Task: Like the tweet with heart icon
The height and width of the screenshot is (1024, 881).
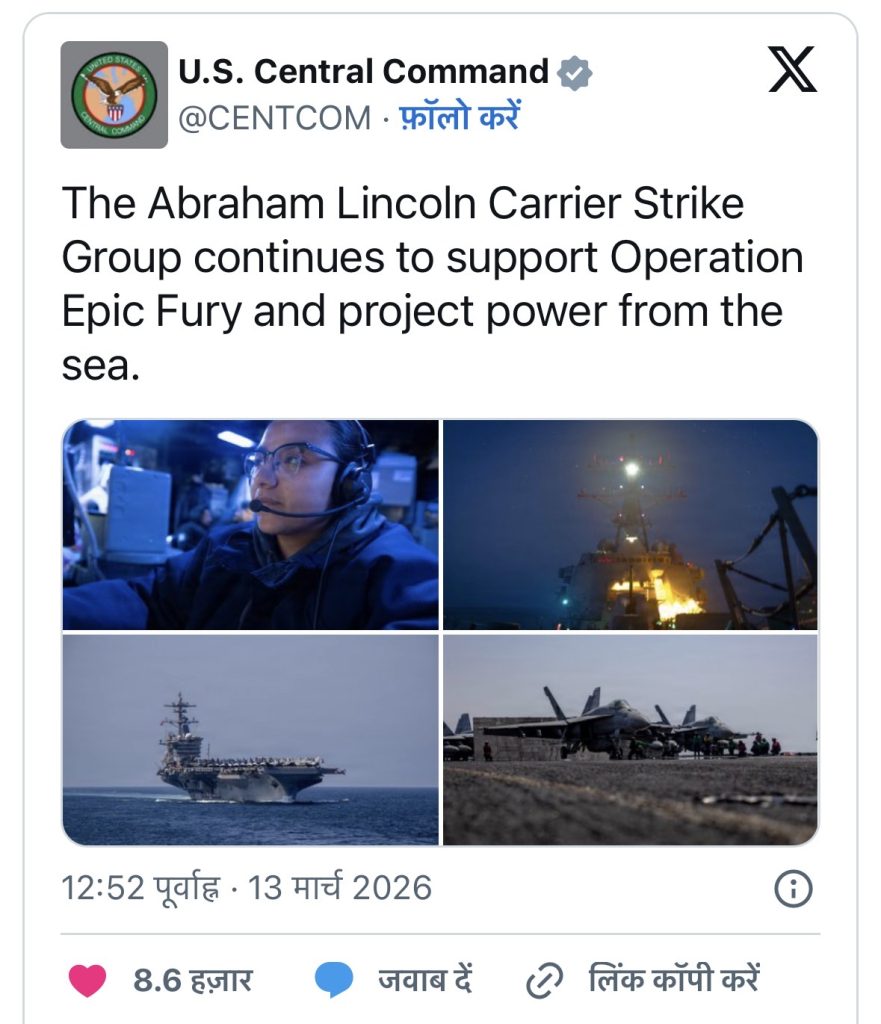Action: (88, 980)
